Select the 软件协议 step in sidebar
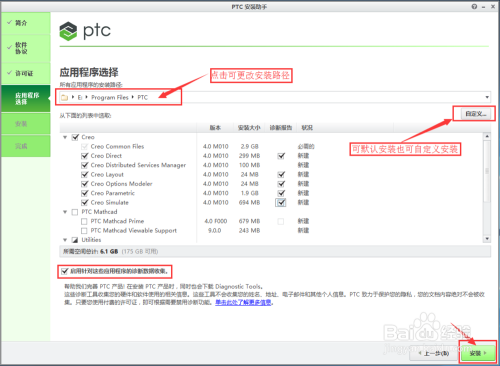This screenshot has width=500, height=366. (x=26, y=48)
